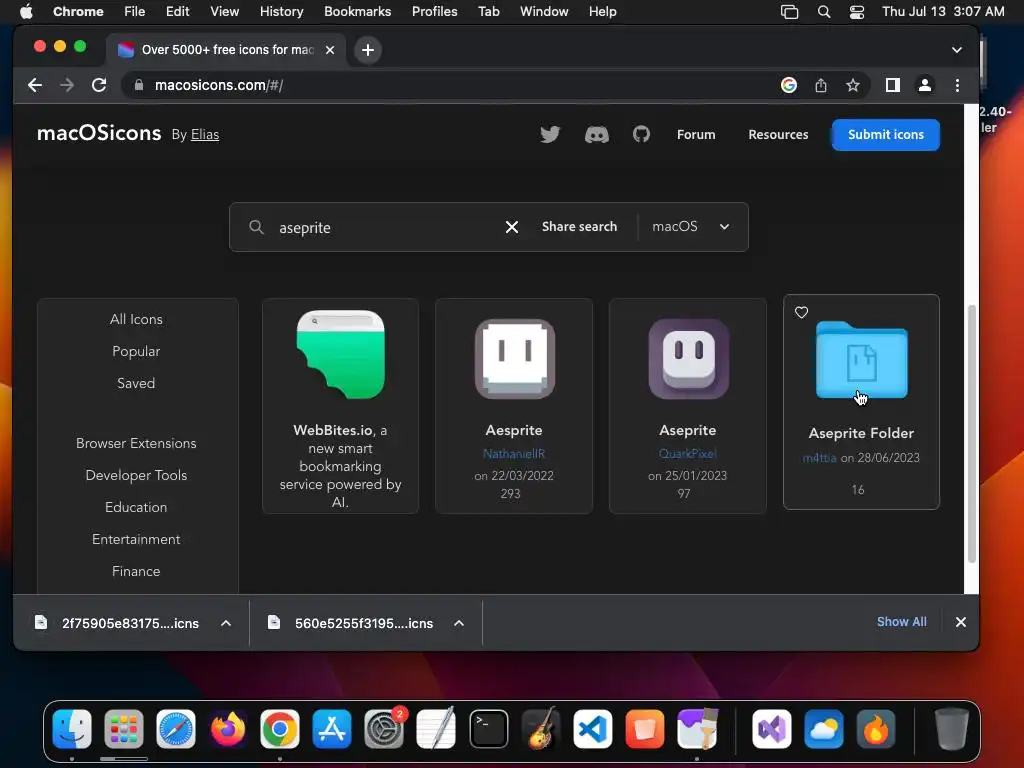This screenshot has height=768, width=1024.
Task: Open Spotlight search in menu bar
Action: (824, 12)
